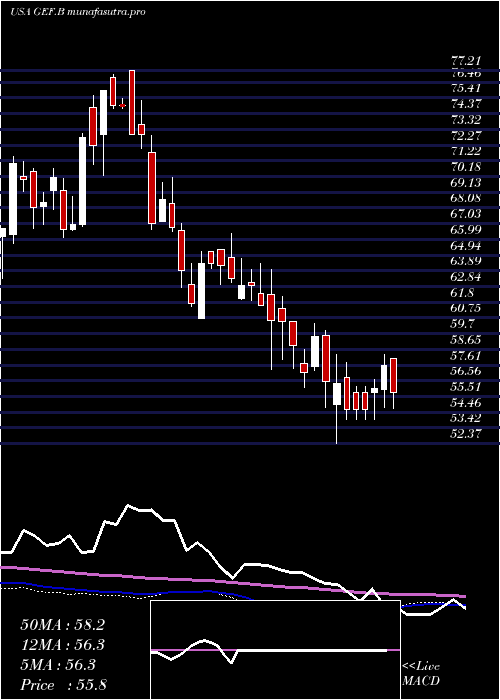Click the USA GEF.B munafasutra.pro title text
The image size is (500, 700).
(x=77, y=12)
